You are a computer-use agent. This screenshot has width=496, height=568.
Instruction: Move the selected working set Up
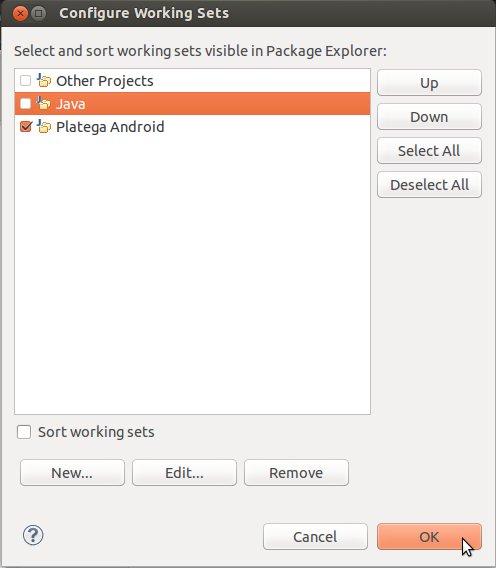[429, 83]
